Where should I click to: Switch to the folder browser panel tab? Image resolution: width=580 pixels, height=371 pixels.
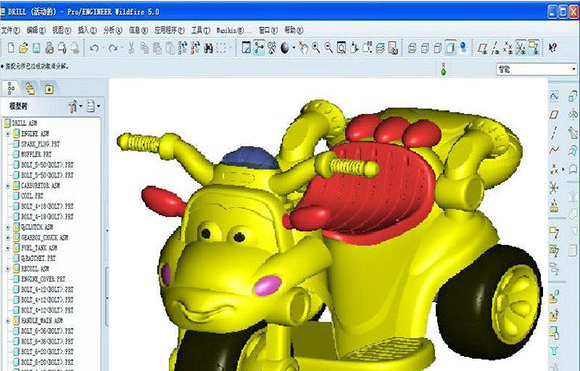pos(30,88)
